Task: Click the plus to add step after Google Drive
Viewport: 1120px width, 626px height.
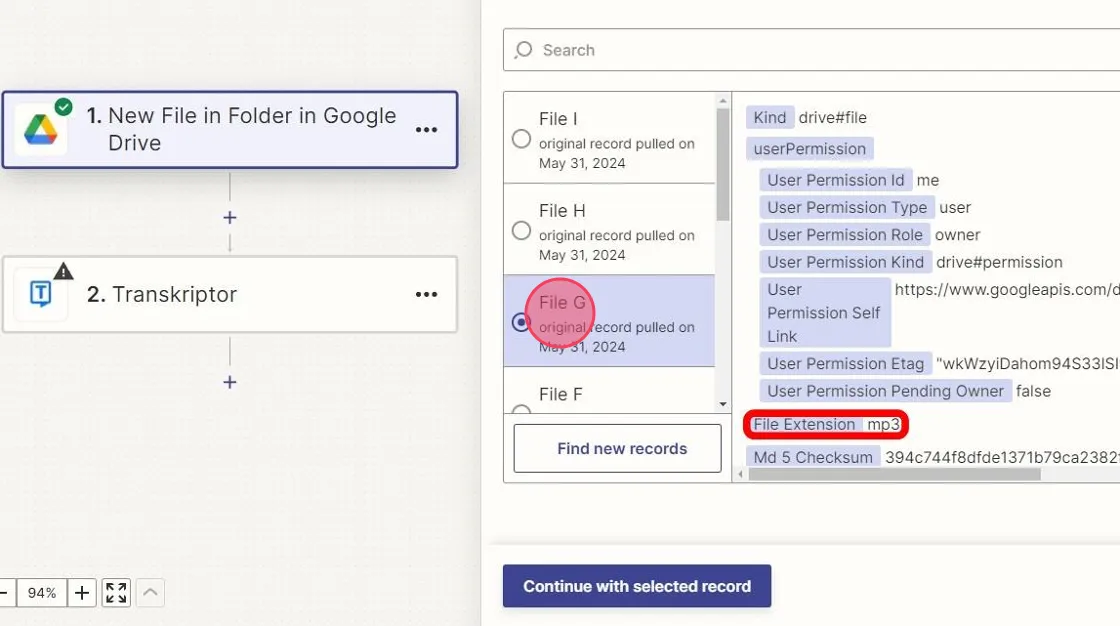Action: coord(229,217)
